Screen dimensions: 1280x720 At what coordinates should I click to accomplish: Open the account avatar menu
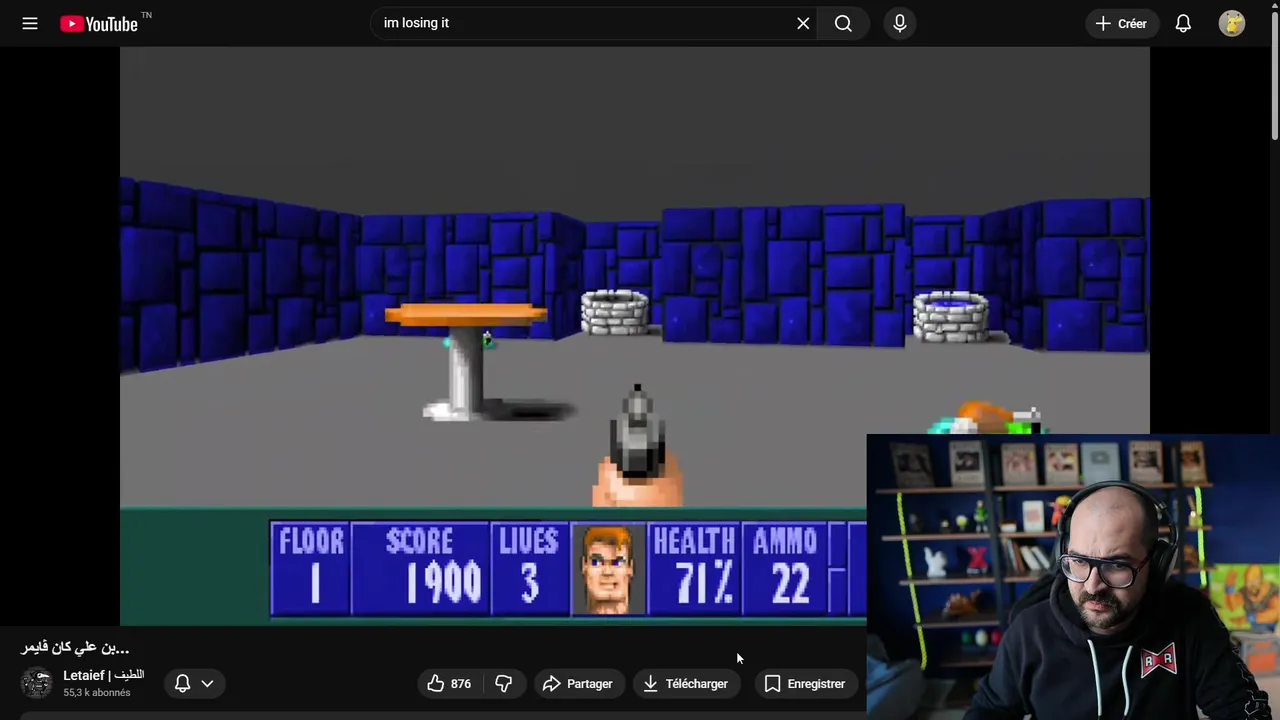pos(1232,23)
